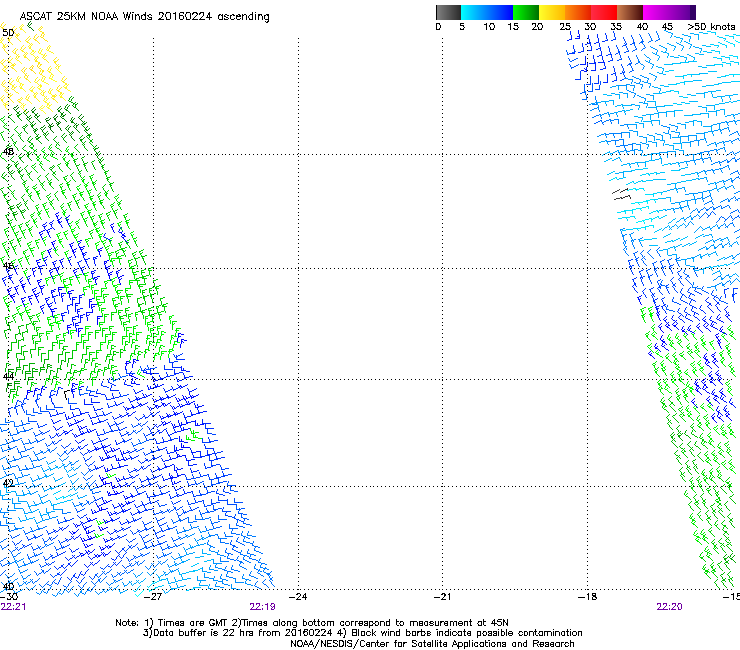Image resolution: width=740 pixels, height=650 pixels.
Task: Click the latitude label 50
Action: (8, 33)
